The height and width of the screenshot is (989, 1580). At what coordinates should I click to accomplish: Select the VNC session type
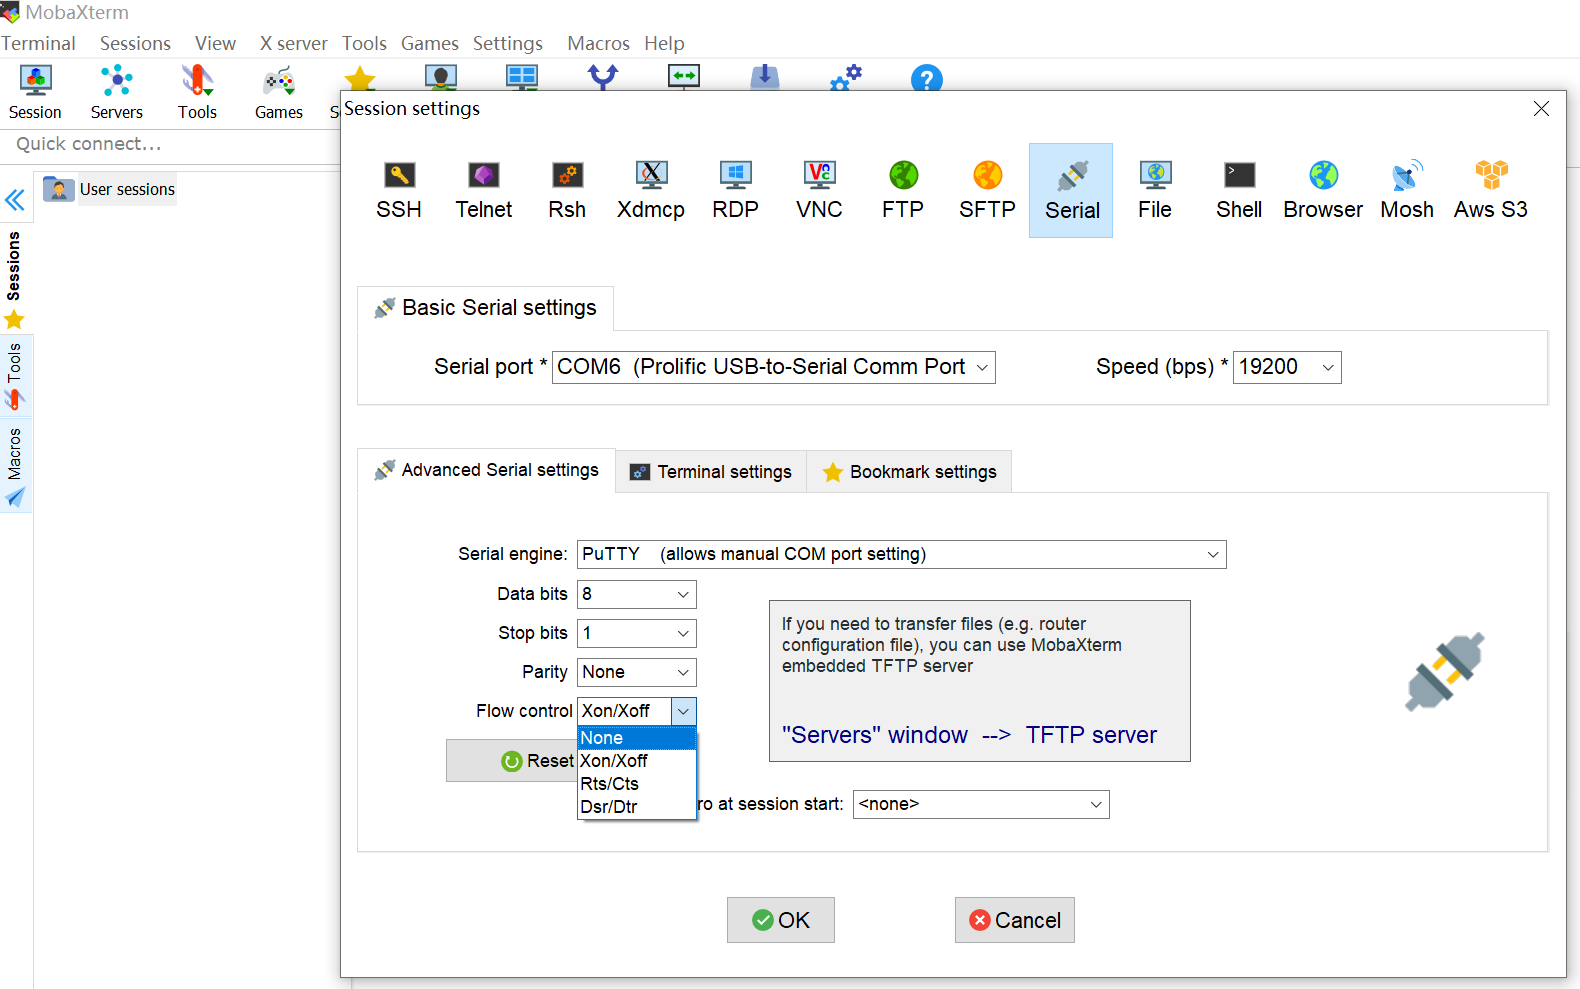(x=819, y=190)
